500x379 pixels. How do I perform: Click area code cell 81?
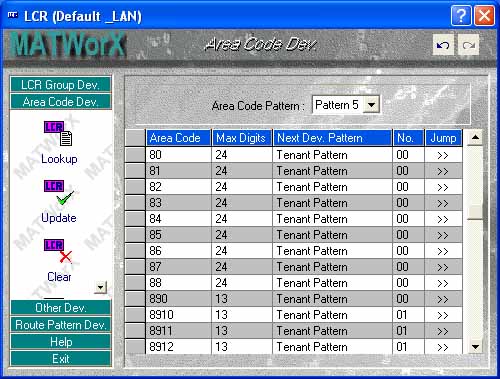[179, 171]
